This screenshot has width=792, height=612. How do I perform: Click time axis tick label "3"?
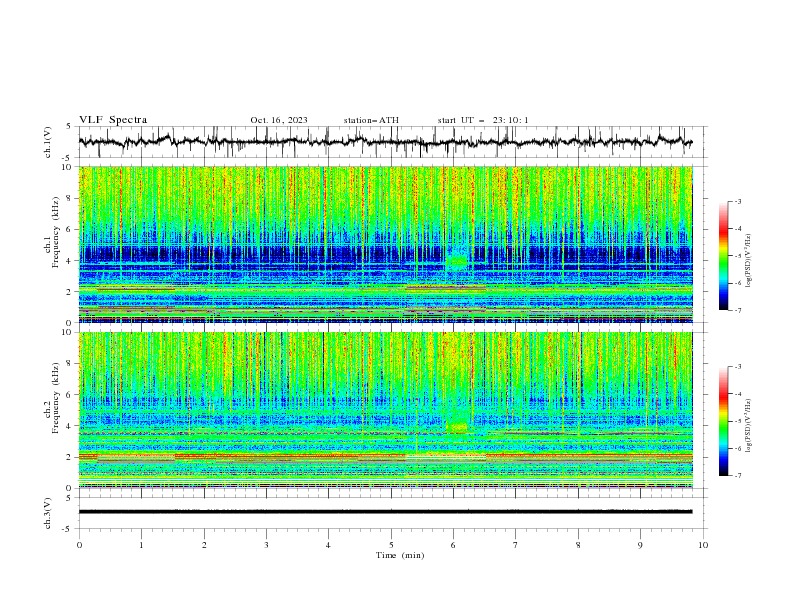click(x=266, y=545)
